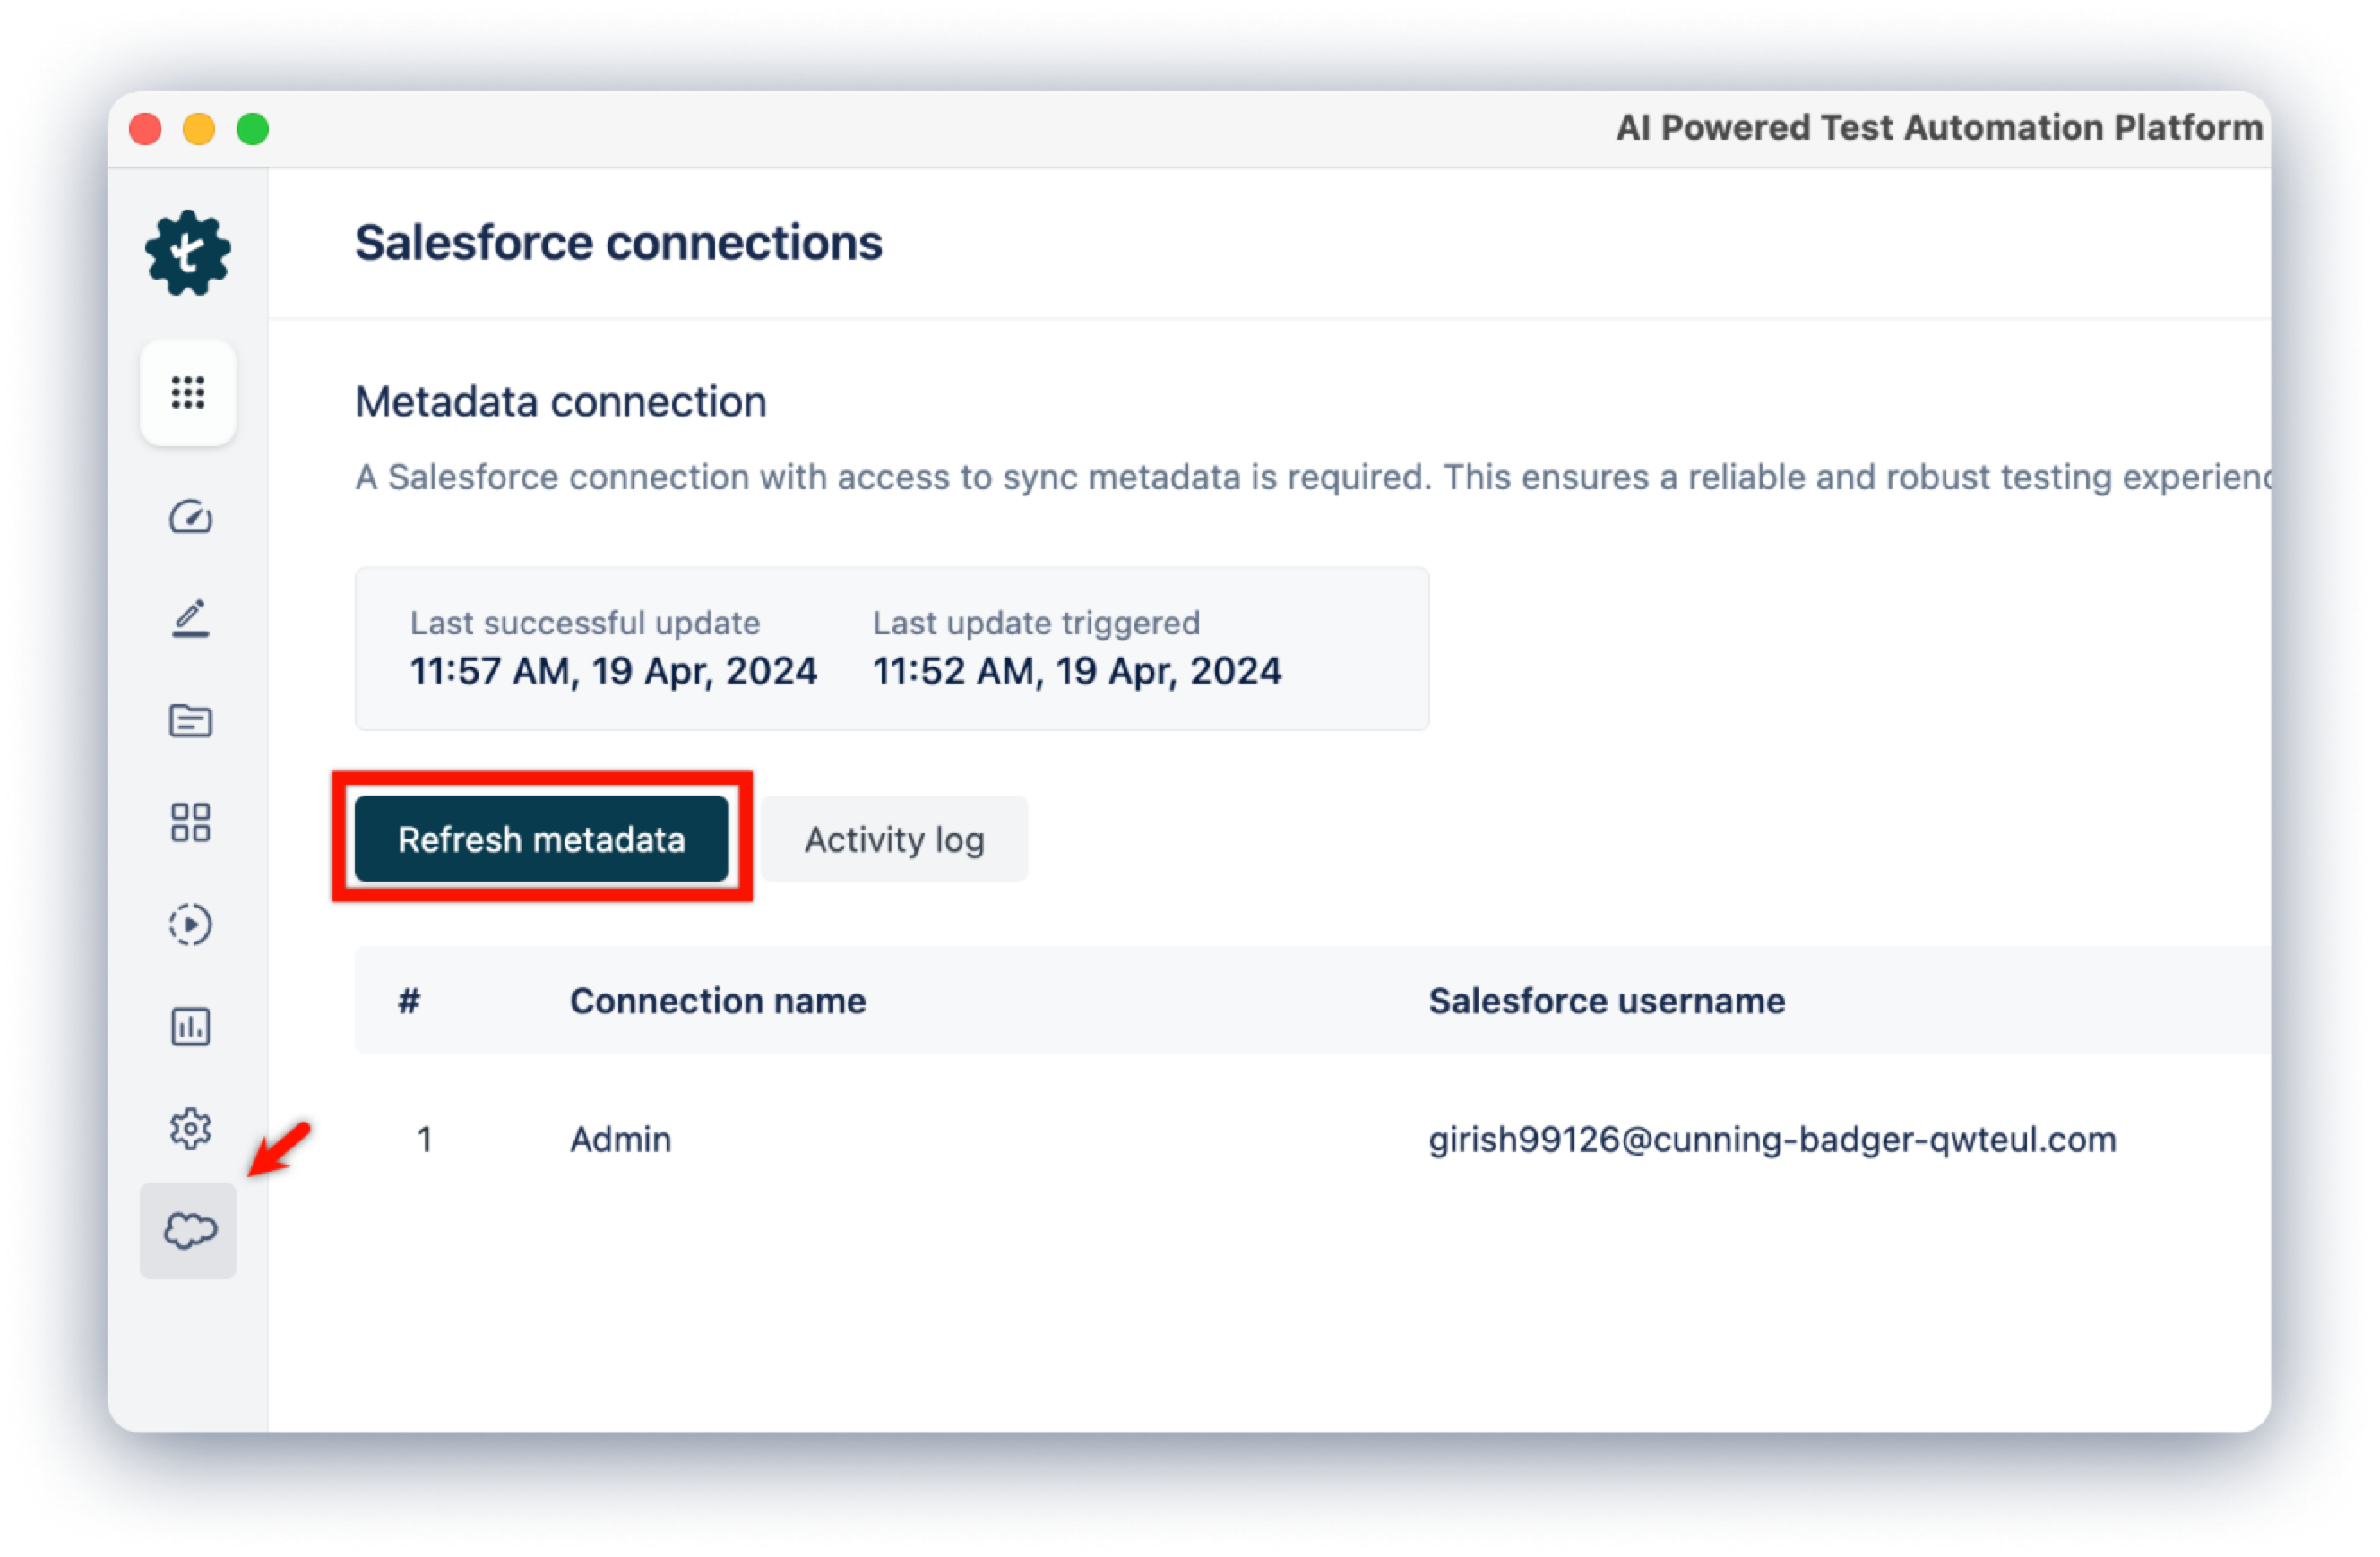Screen dimensions: 2380x1557
Task: Click the metadata connection description sentence
Action: (x=1313, y=477)
